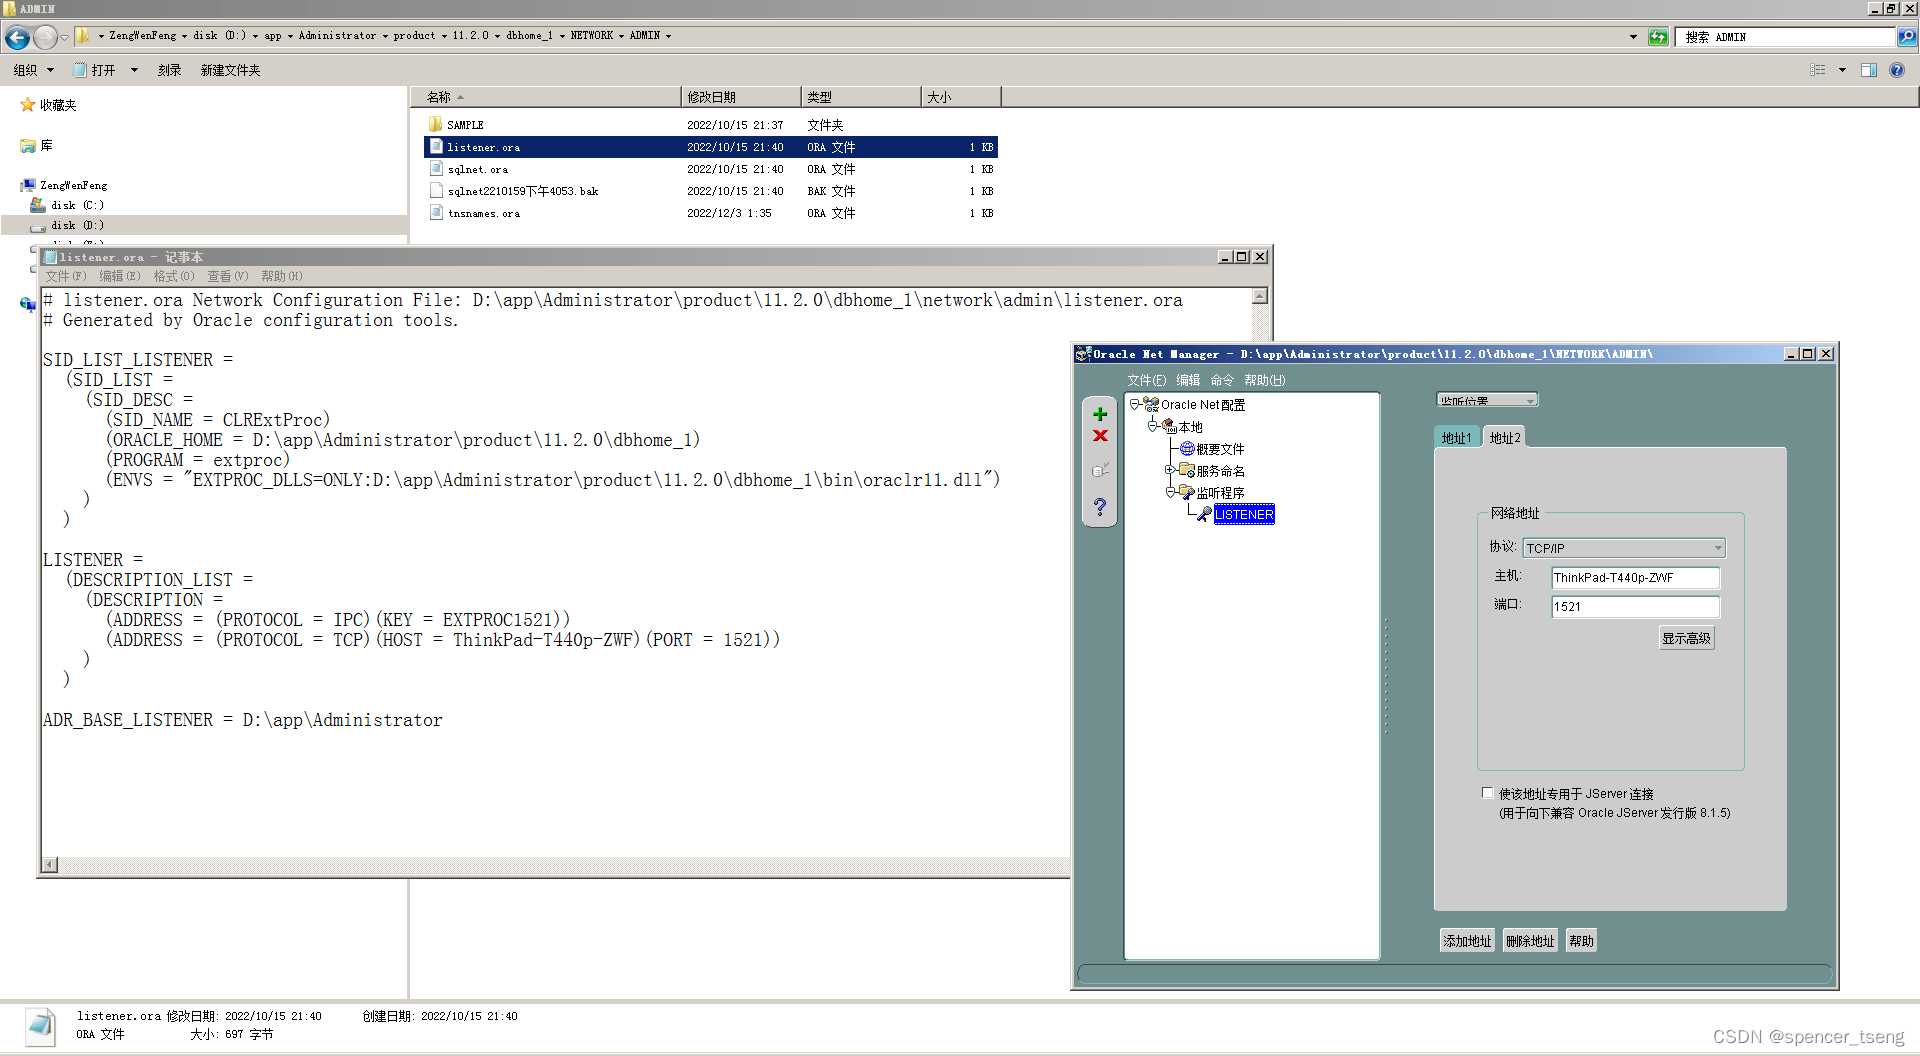
Task: Select disk (D:) in navigation pane
Action: [77, 225]
